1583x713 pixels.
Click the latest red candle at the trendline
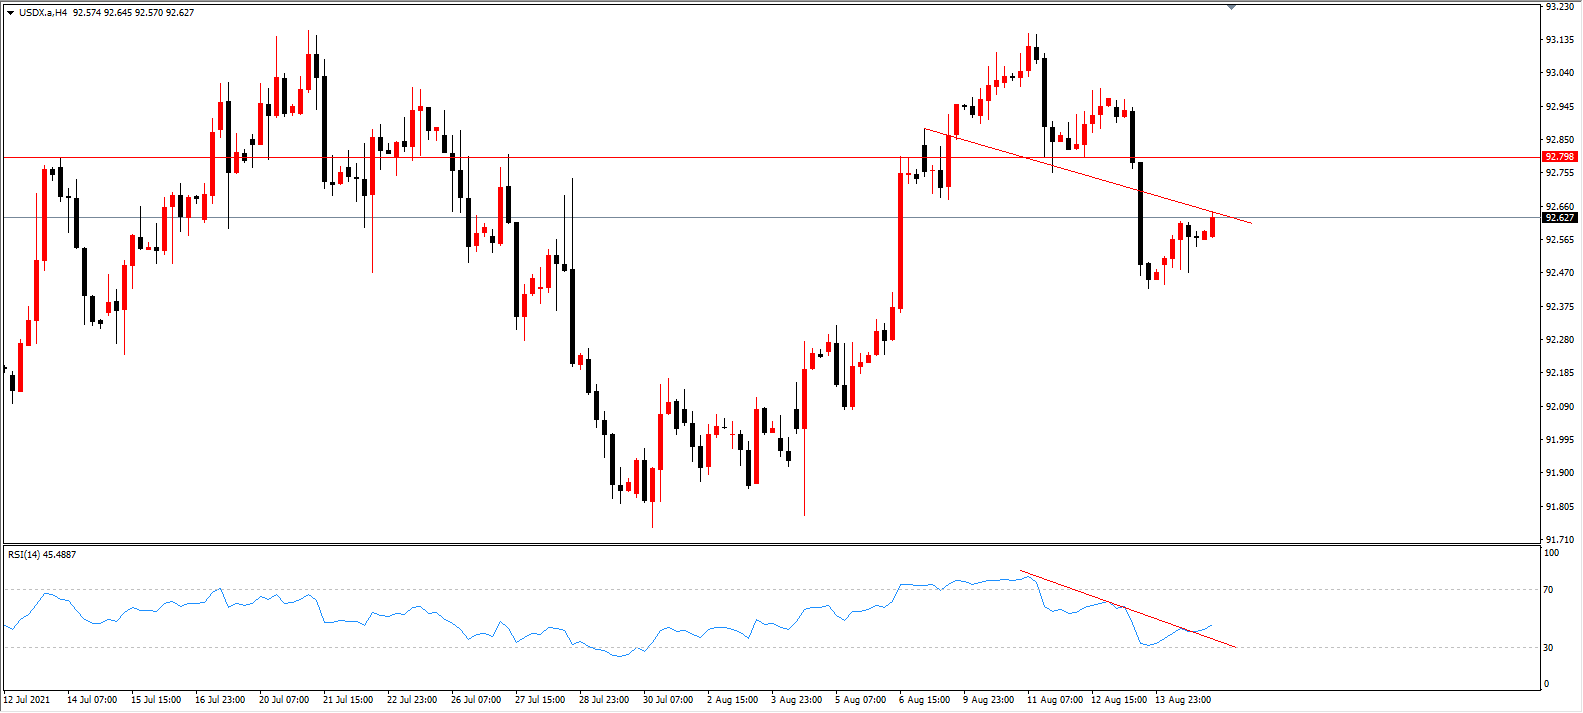pyautogui.click(x=1212, y=226)
